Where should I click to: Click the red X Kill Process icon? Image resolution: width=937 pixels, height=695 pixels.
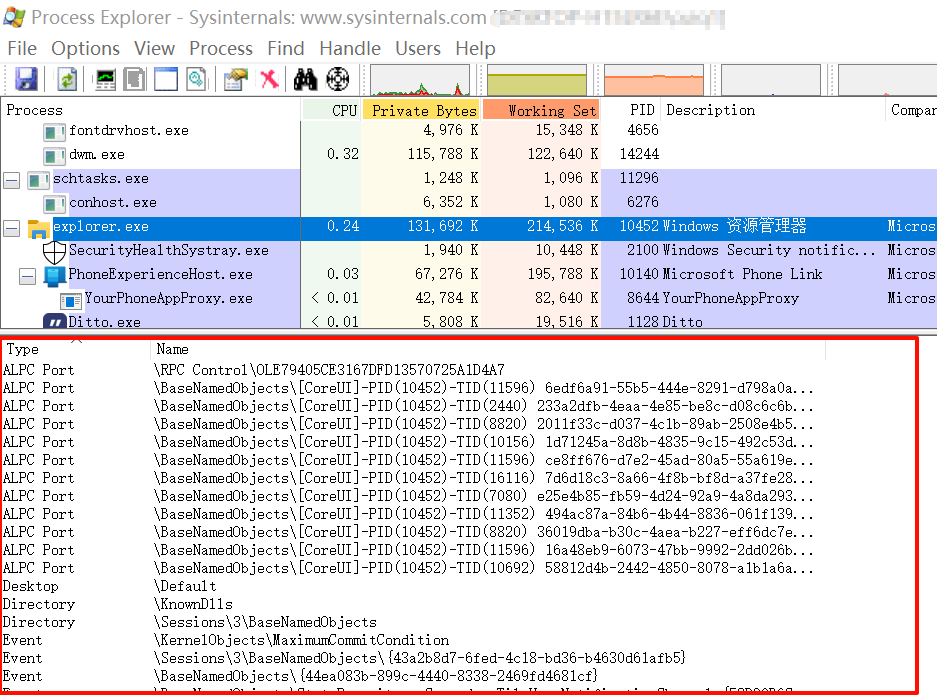coord(269,80)
